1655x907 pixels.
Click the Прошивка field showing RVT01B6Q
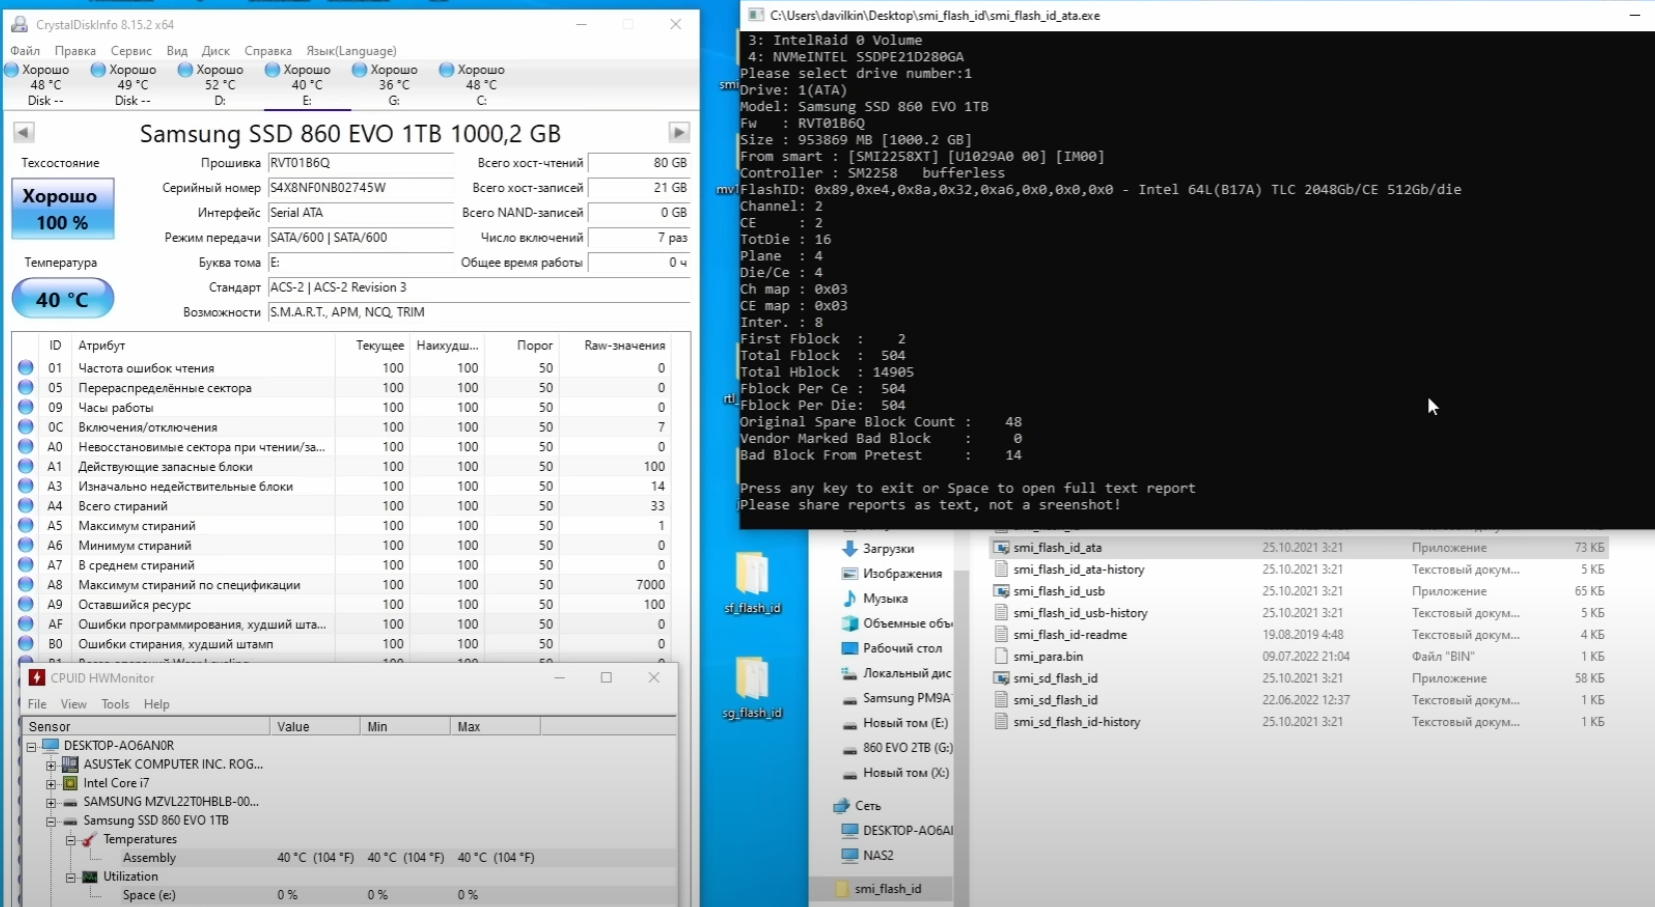pyautogui.click(x=361, y=163)
